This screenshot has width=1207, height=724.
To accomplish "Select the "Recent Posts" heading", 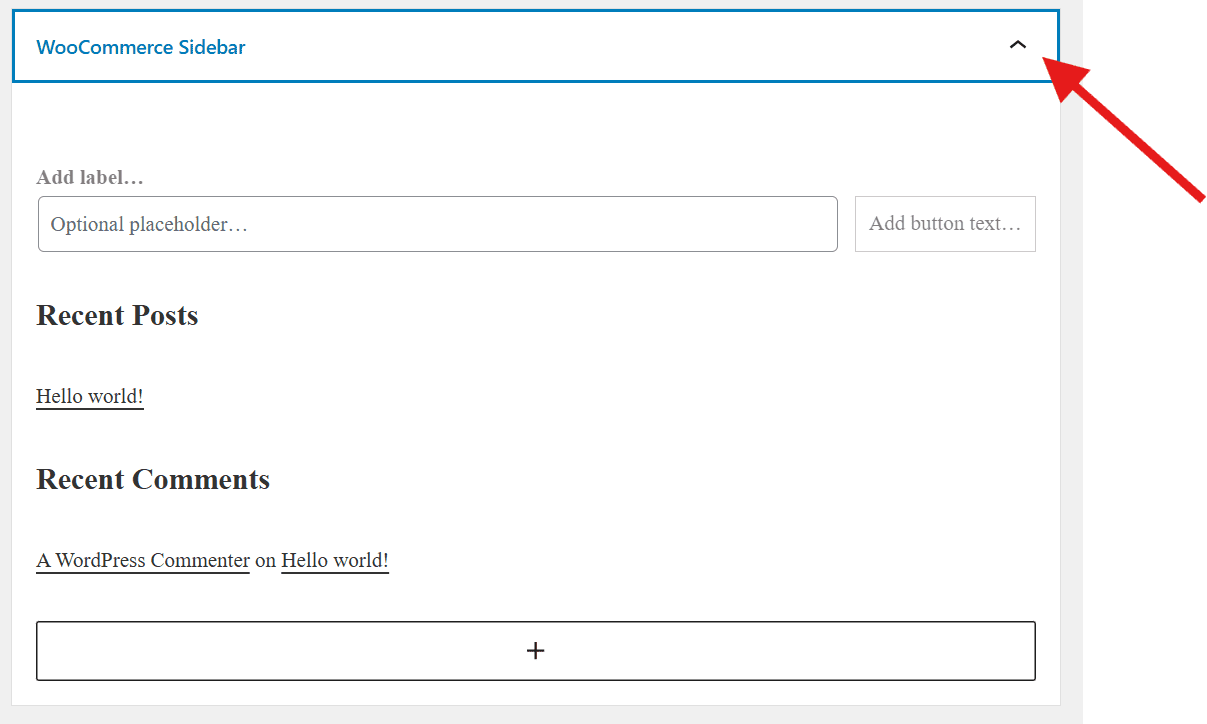I will [117, 315].
